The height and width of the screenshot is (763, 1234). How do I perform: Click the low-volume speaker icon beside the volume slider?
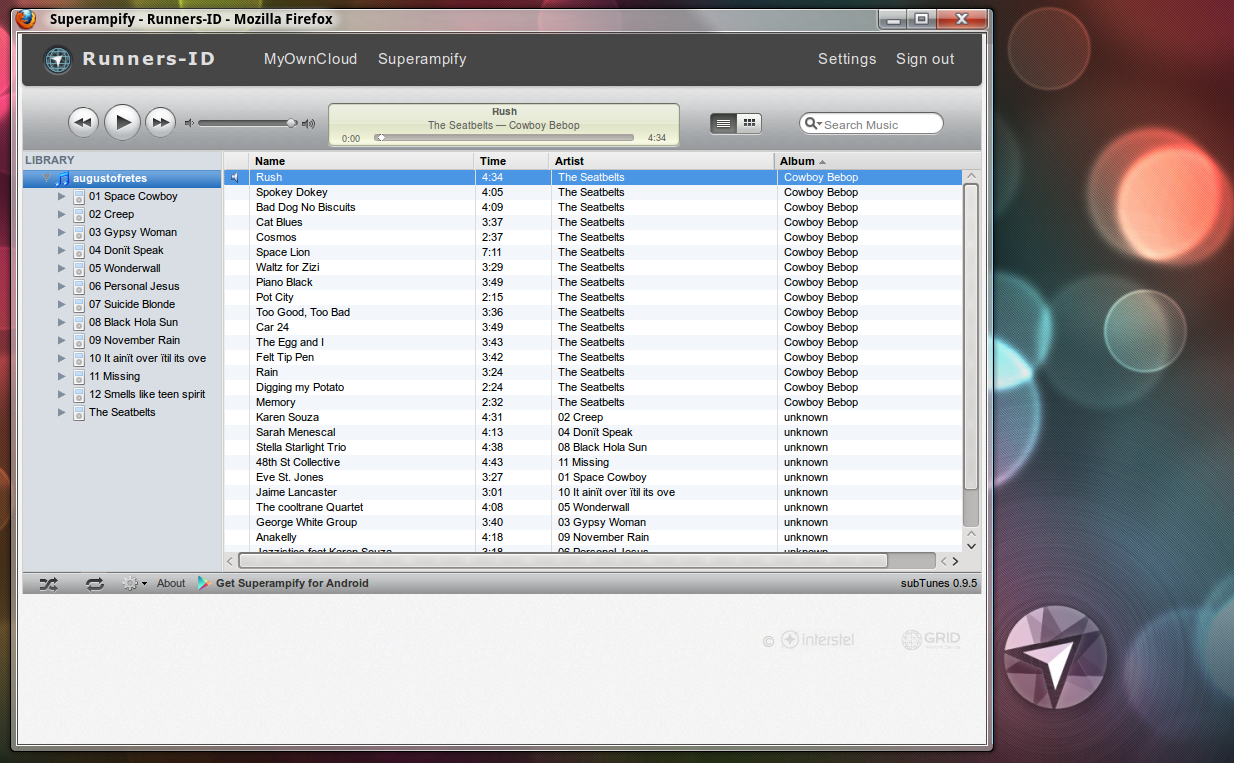188,123
